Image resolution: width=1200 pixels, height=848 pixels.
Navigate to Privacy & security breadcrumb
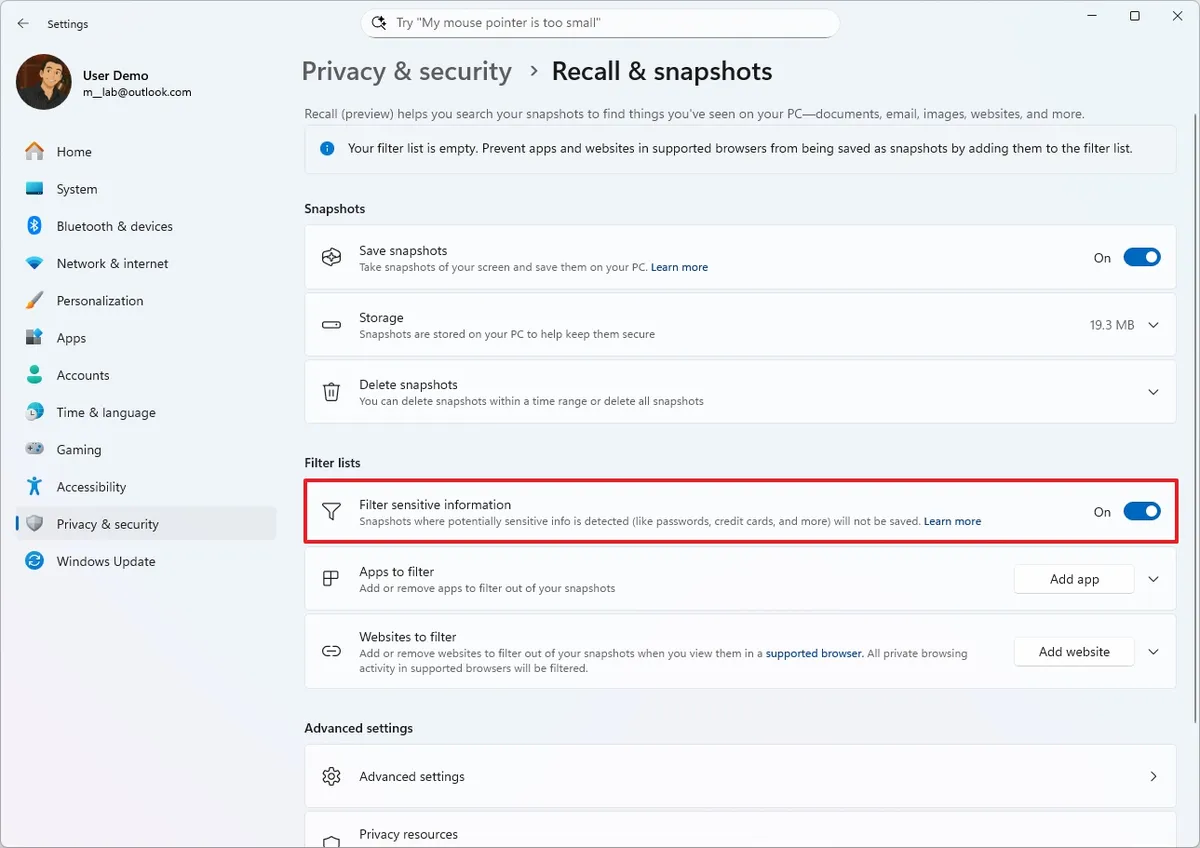point(406,71)
